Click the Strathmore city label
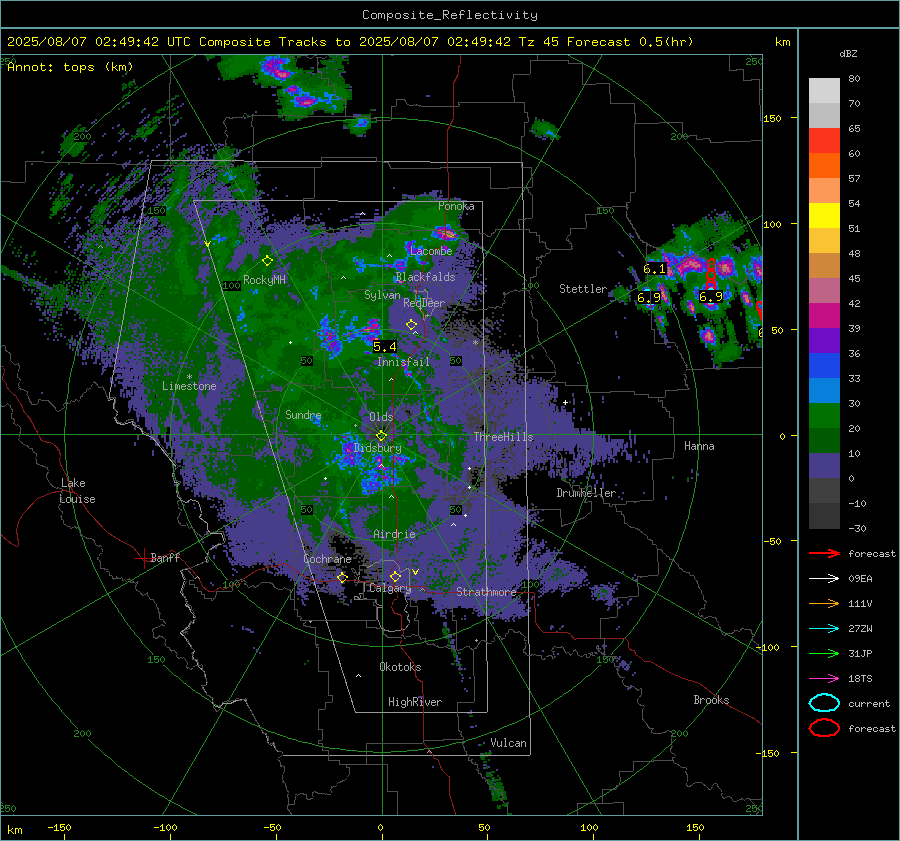Screen dimensions: 900x841 (486, 592)
